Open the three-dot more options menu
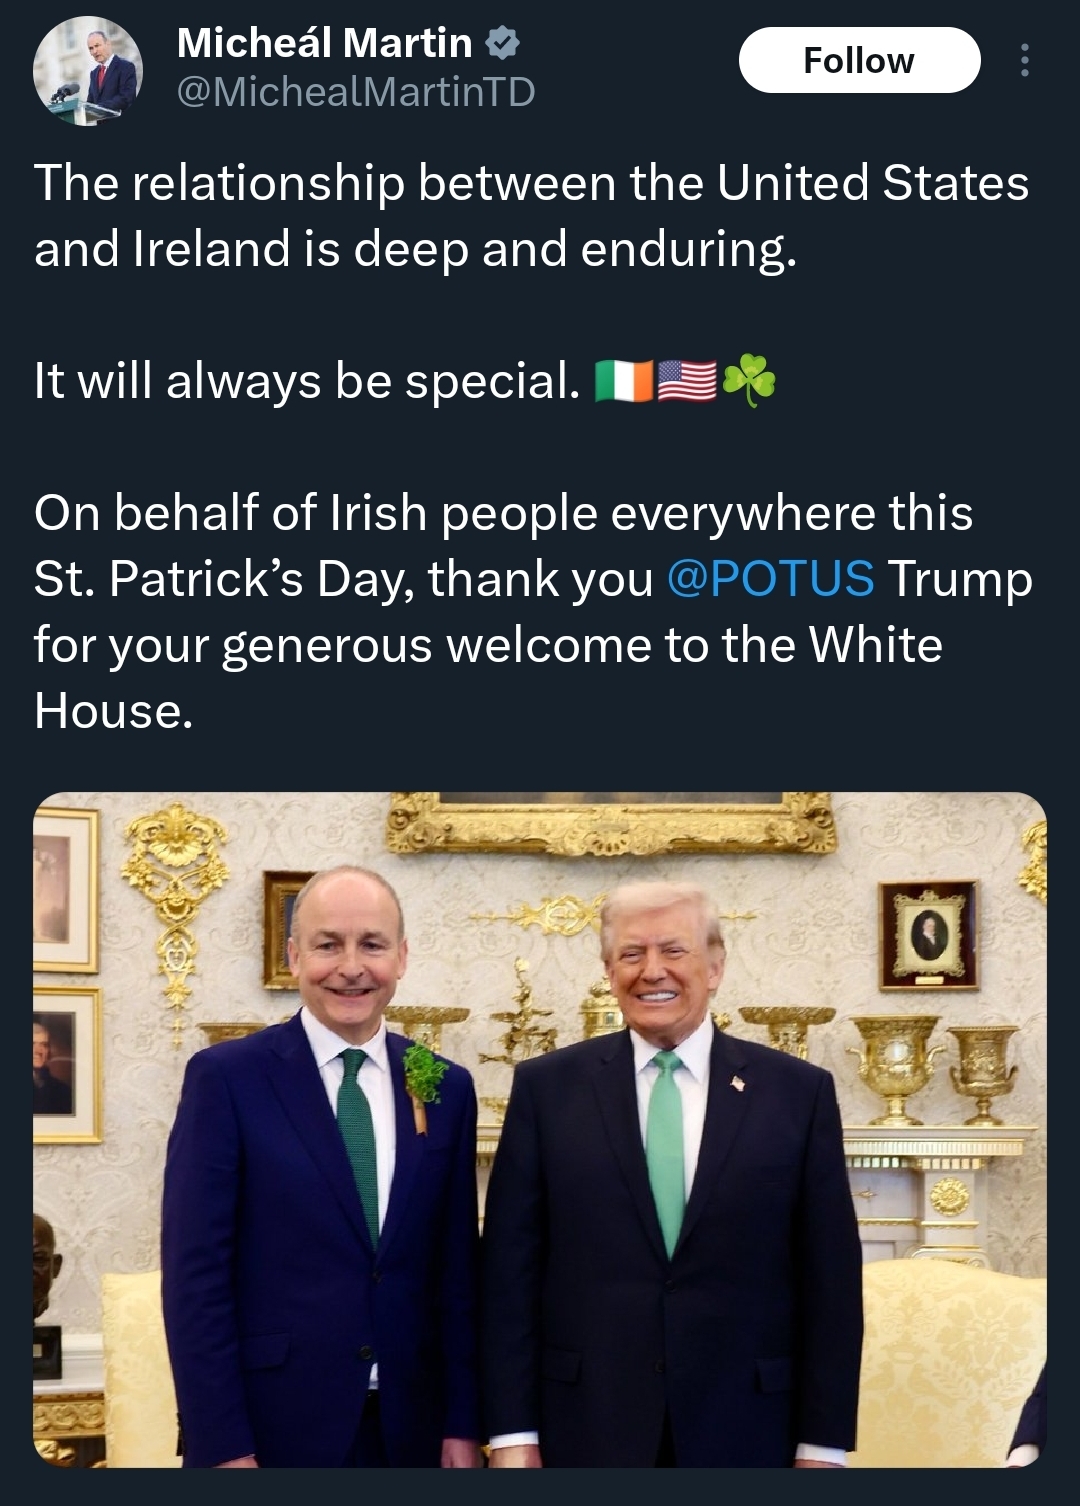 pos(1023,61)
